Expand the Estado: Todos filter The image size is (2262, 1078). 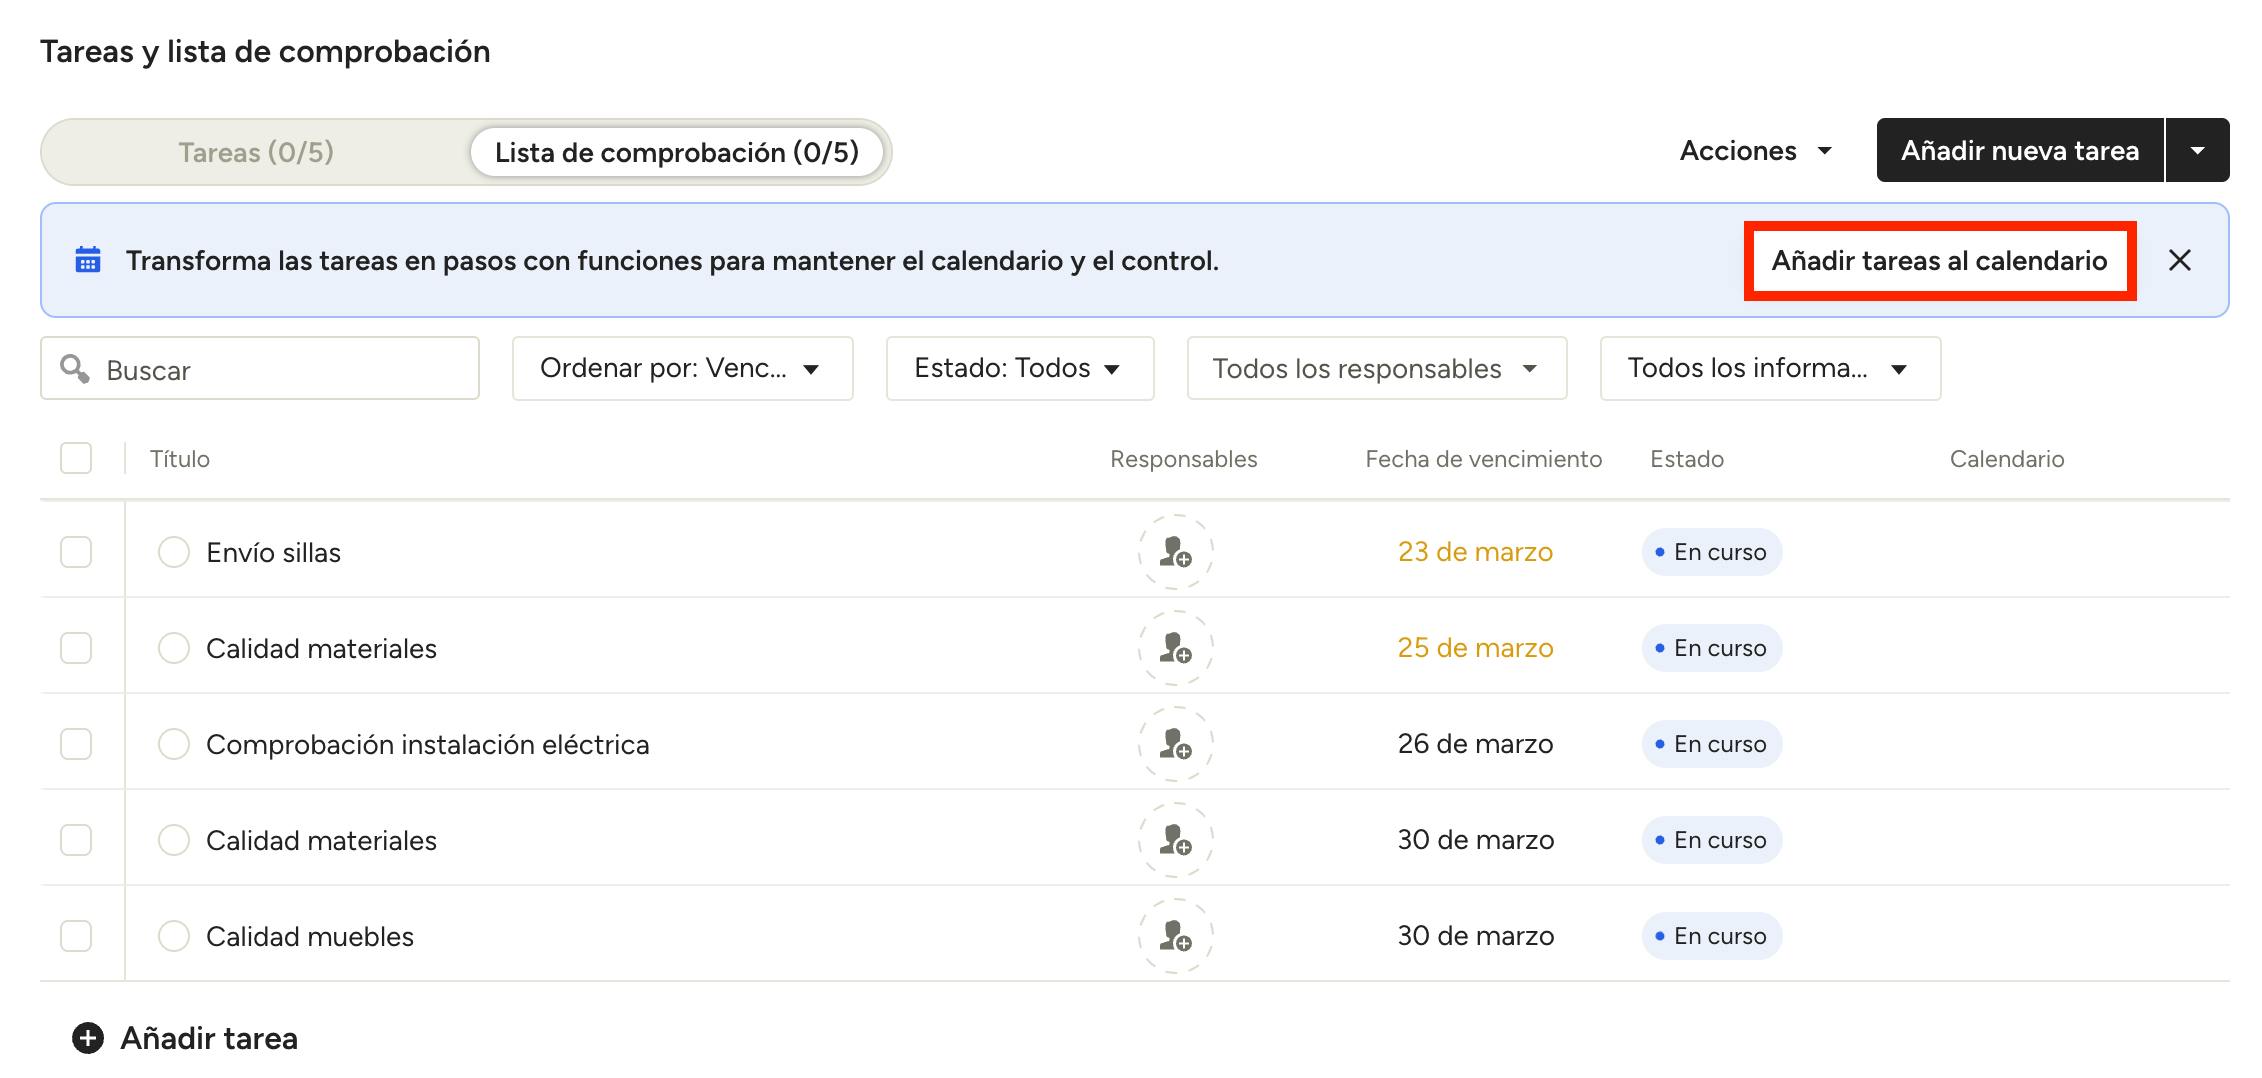1019,369
